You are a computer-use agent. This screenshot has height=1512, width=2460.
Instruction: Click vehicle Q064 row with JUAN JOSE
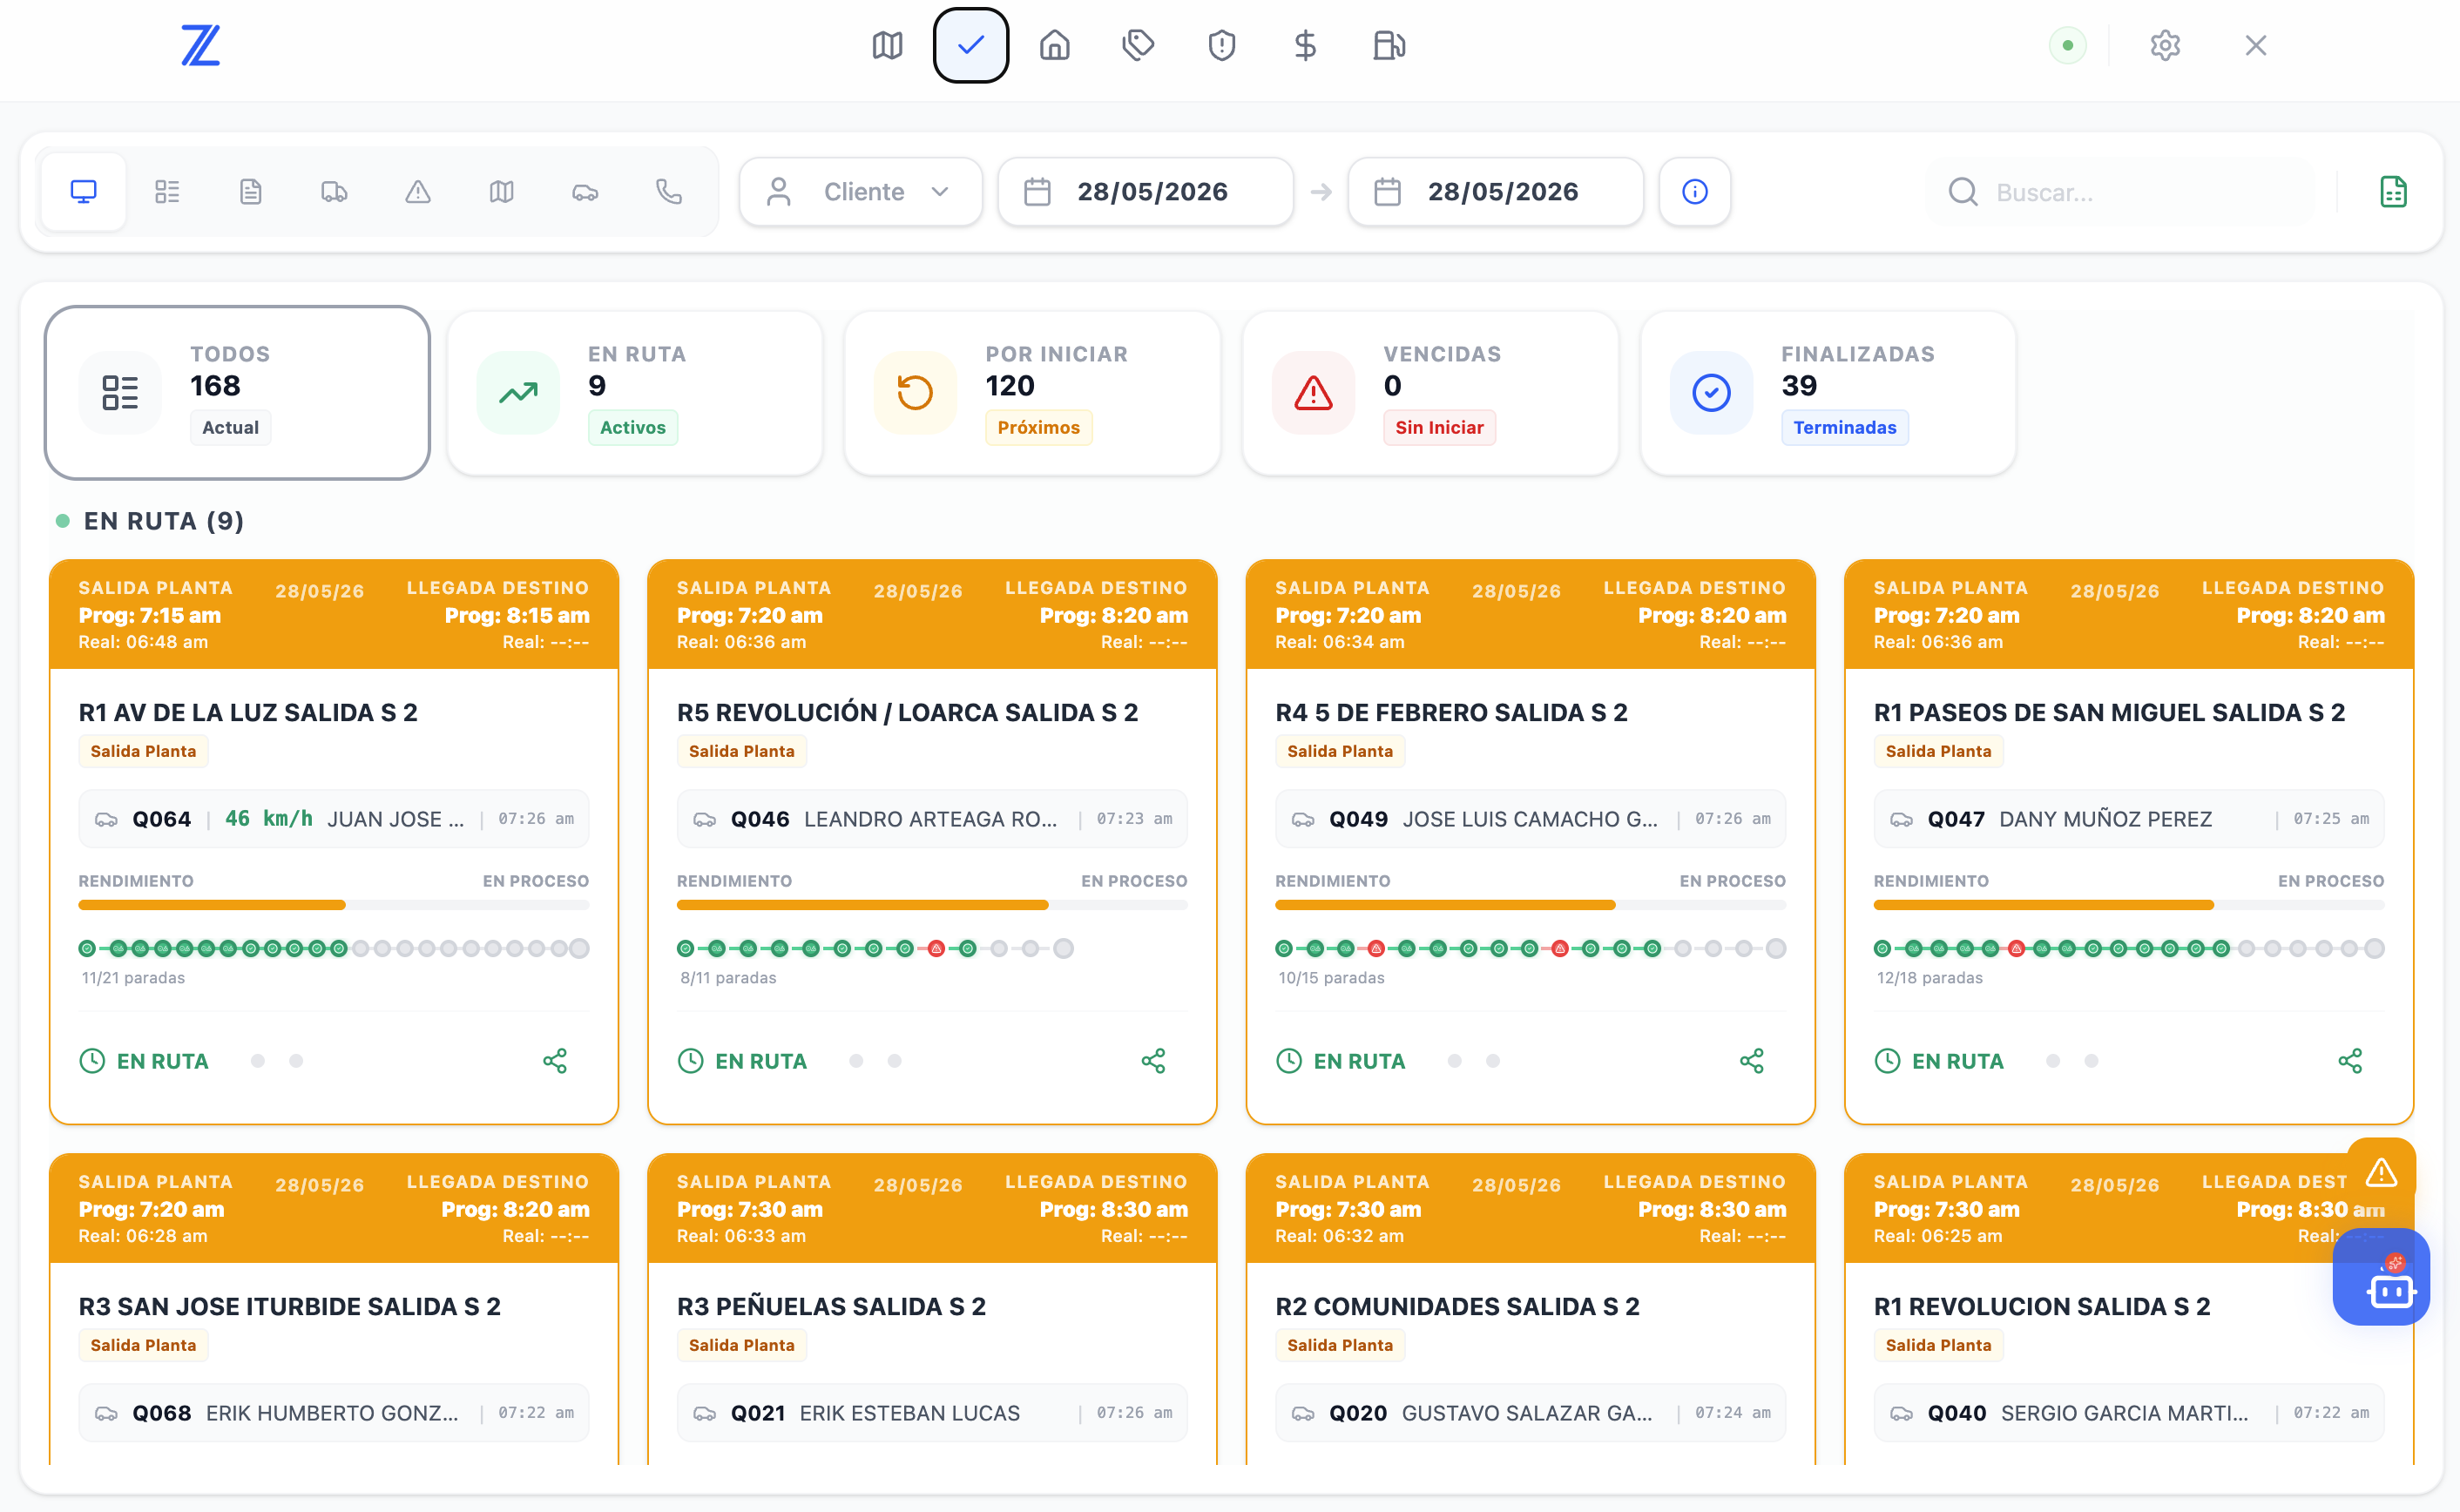point(334,819)
